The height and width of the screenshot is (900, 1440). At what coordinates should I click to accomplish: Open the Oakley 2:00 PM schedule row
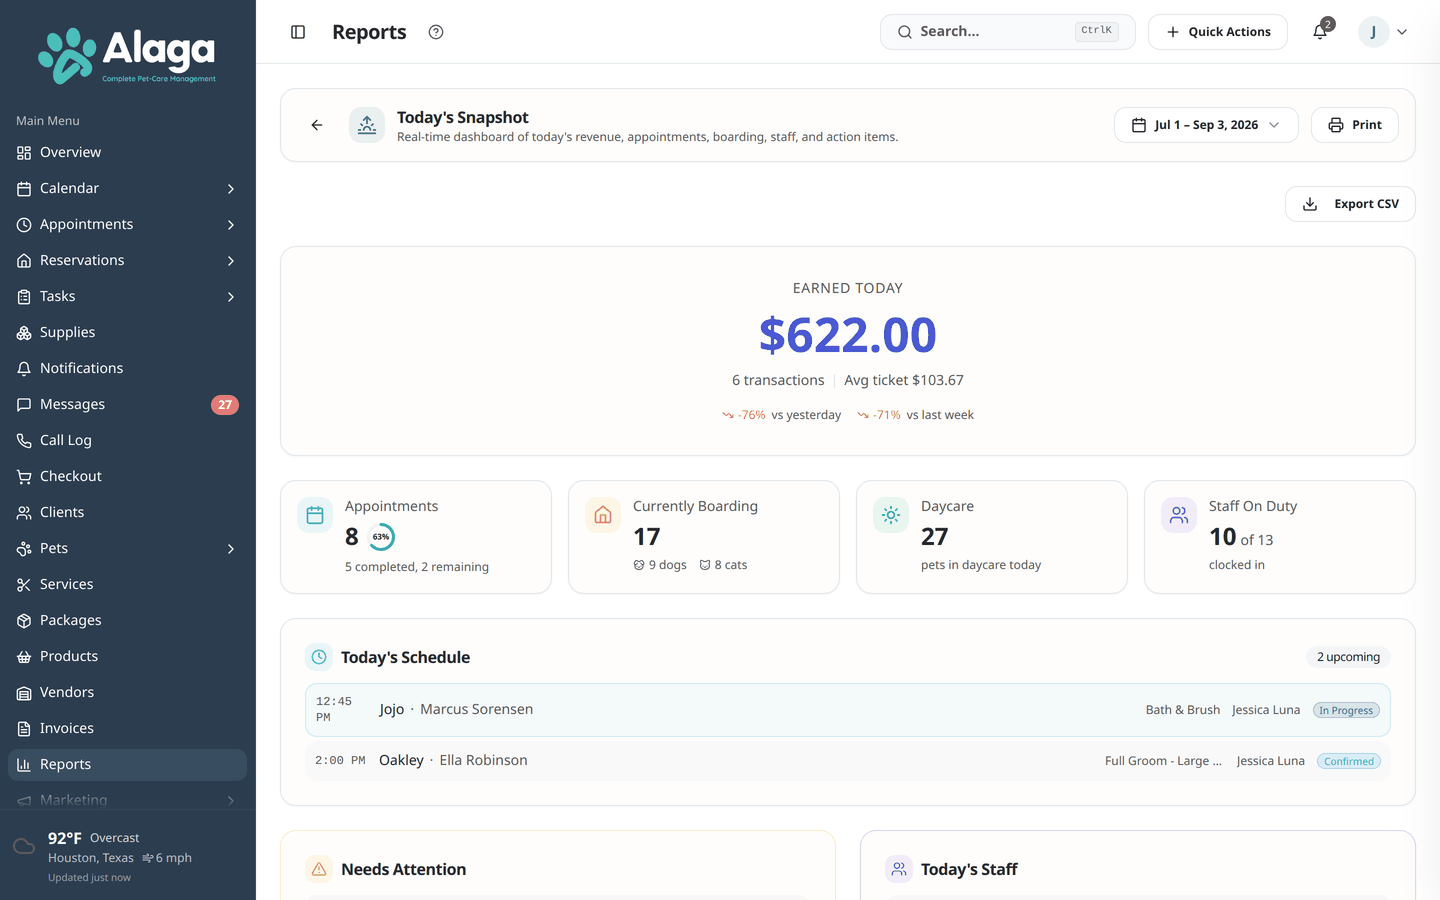tap(848, 761)
